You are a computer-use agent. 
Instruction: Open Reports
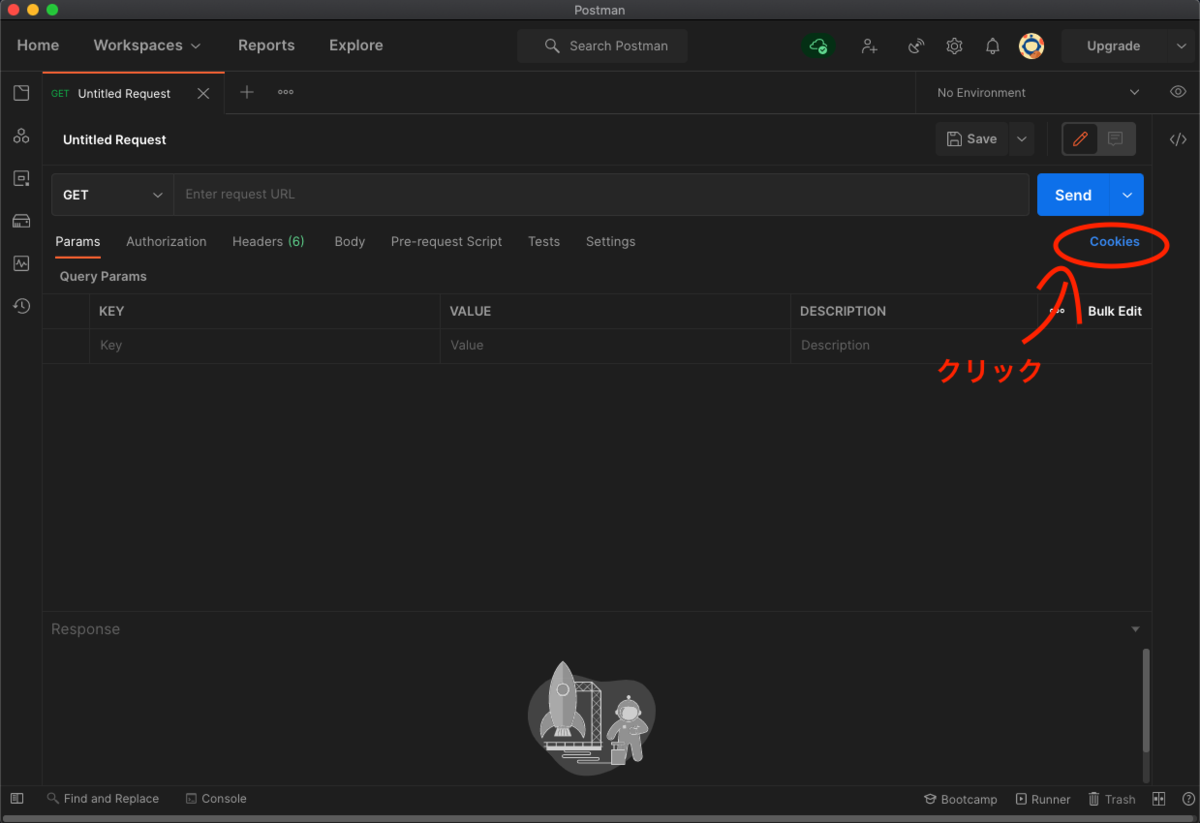(x=266, y=45)
